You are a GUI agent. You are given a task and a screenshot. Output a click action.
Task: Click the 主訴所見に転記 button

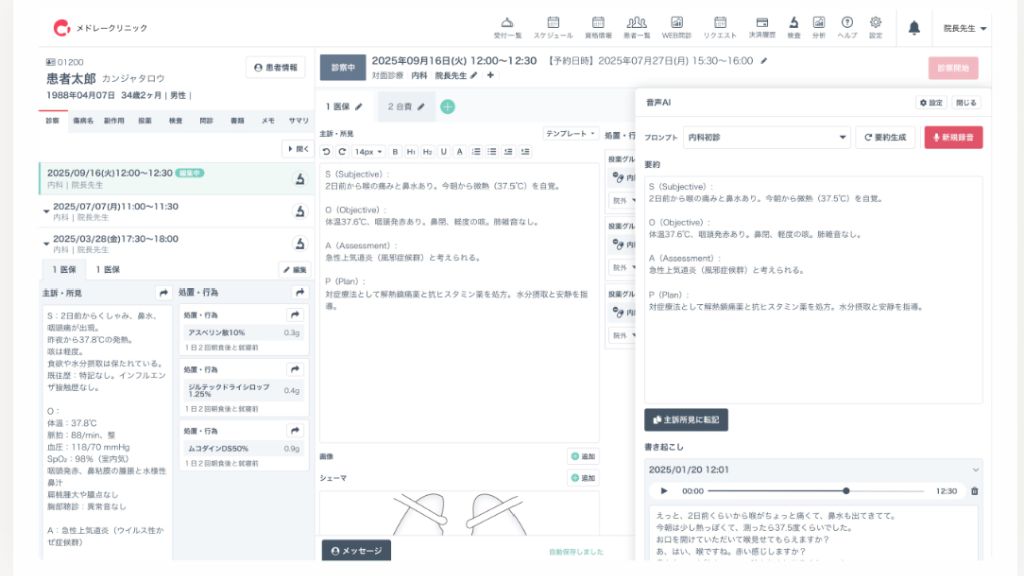685,420
